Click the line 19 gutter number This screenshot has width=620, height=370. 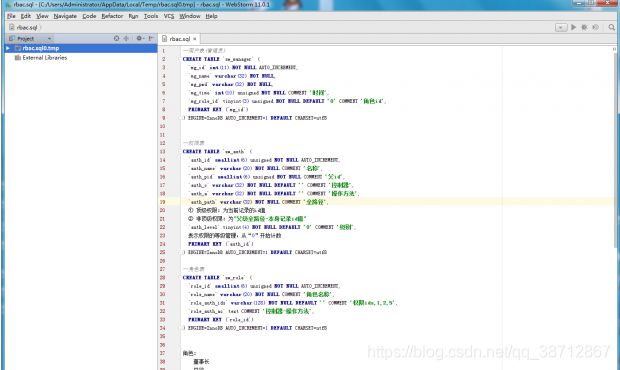coord(162,202)
